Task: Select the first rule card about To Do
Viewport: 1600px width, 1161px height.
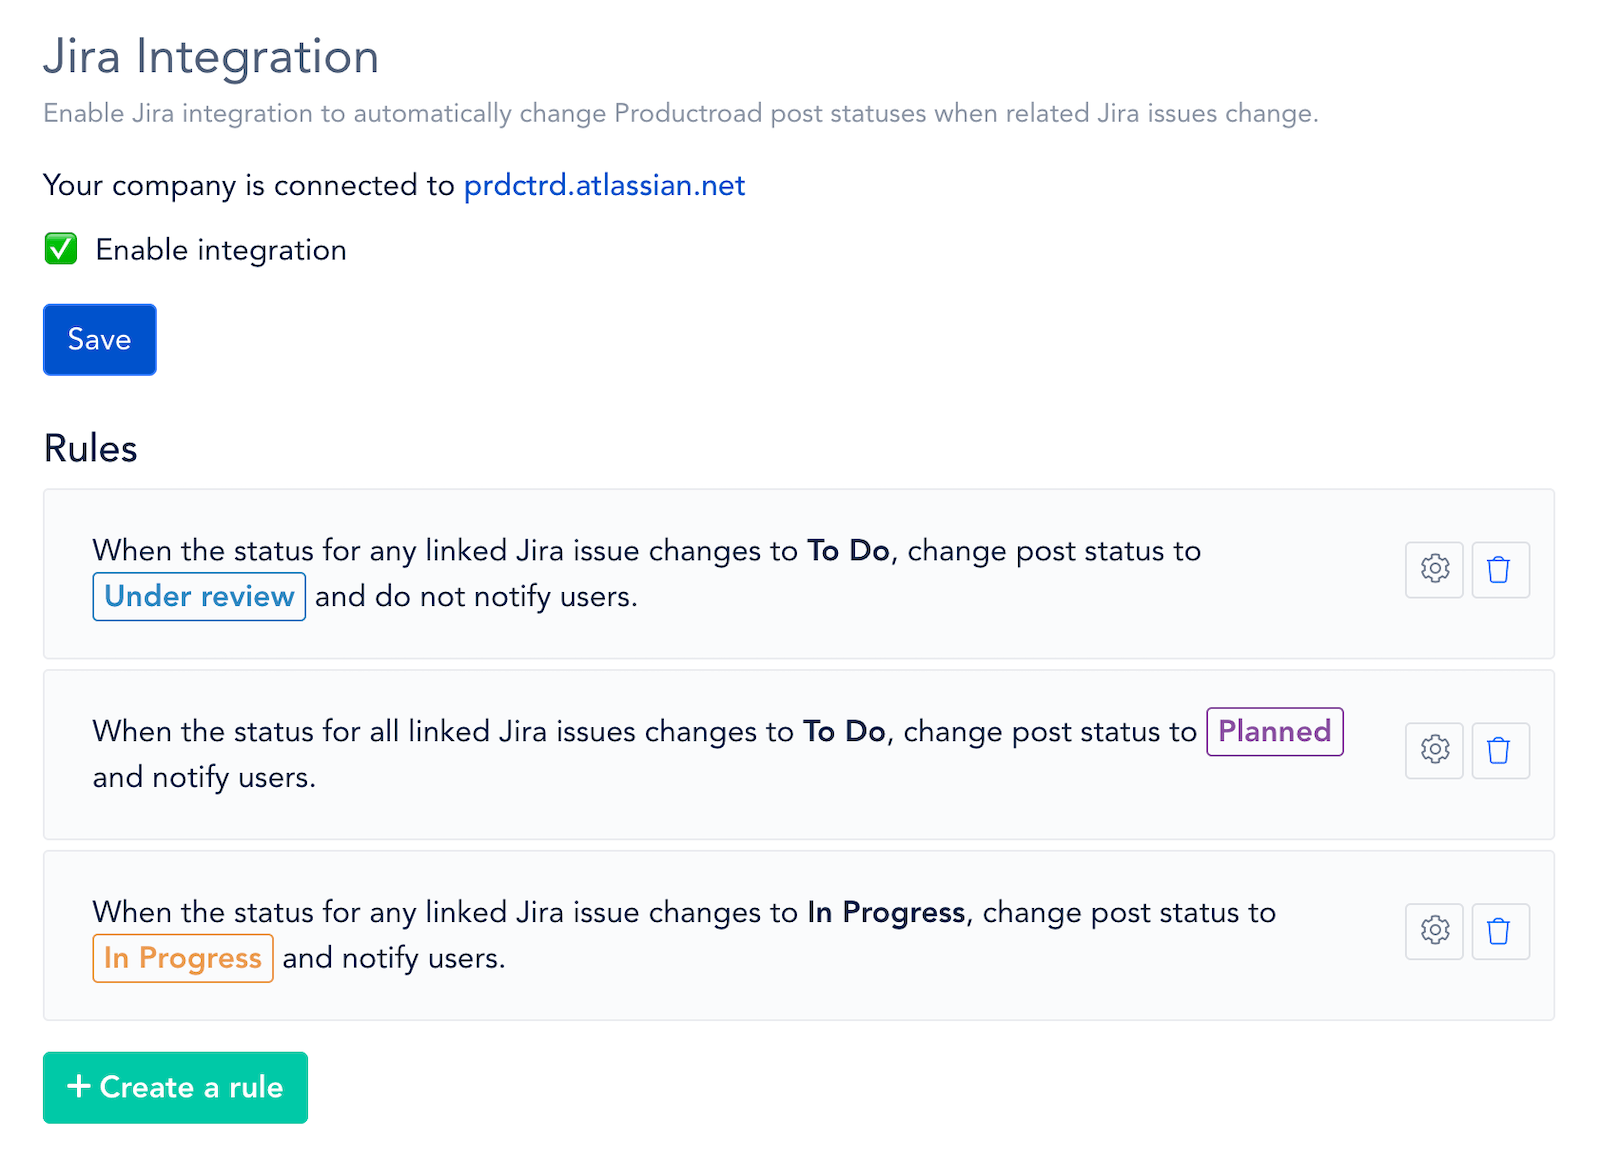Action: click(x=798, y=574)
